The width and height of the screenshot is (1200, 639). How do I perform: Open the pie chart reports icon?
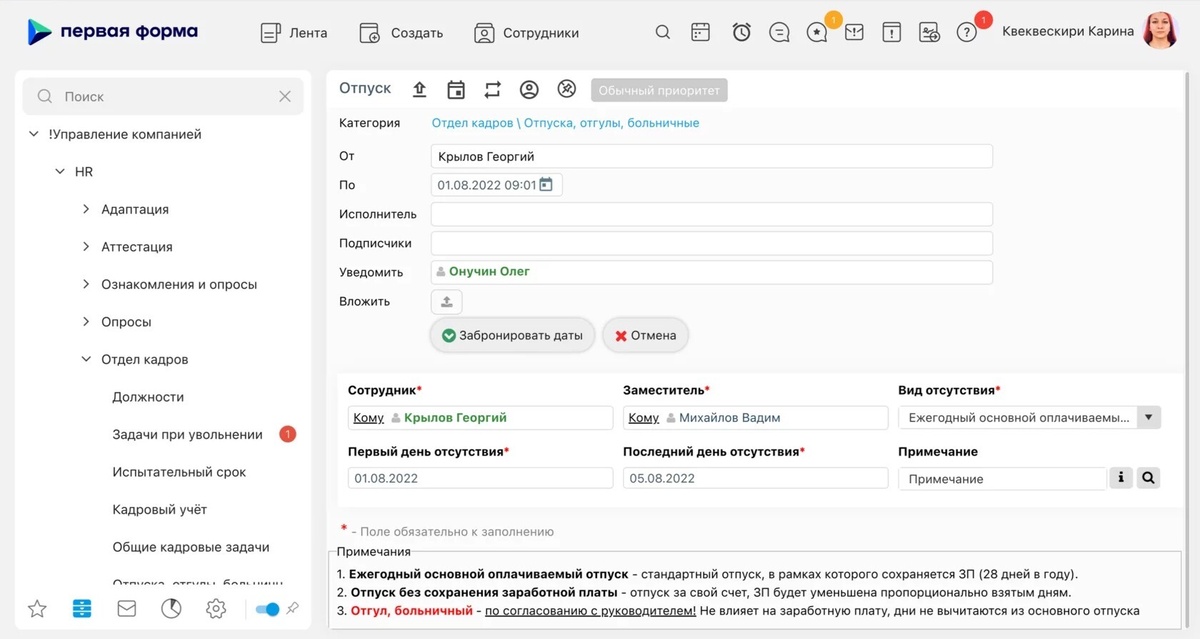[171, 608]
